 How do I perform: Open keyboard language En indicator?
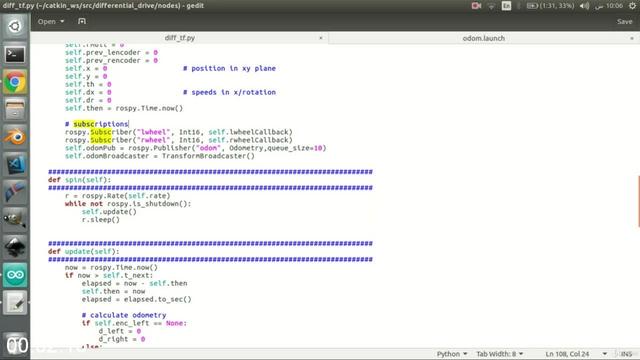tap(506, 6)
